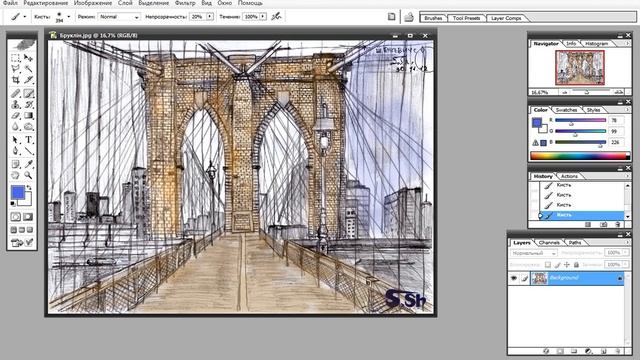Image resolution: width=640 pixels, height=360 pixels.
Task: Select the Lasso tool
Action: click(x=16, y=69)
